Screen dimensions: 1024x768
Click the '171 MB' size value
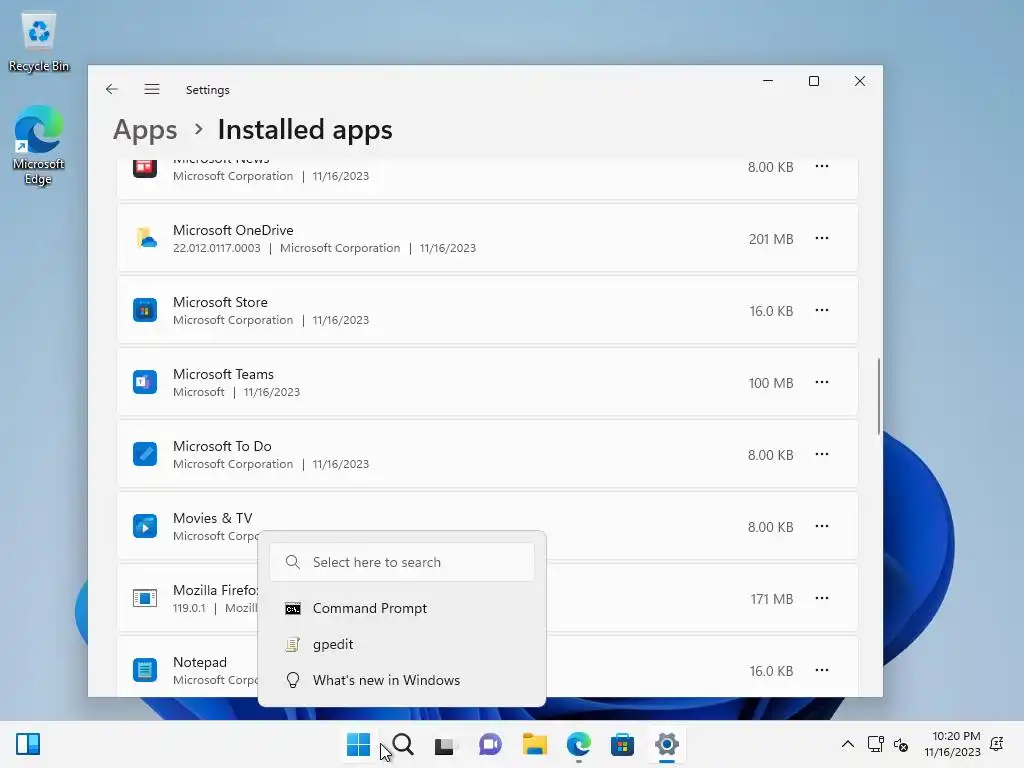[771, 599]
